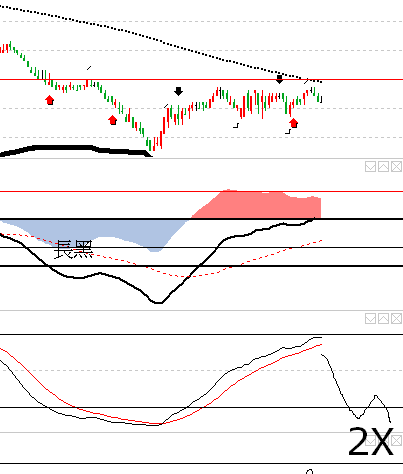Screen dimensions: 403x474
Task: Move the red-black oscillator panel down
Action: tap(370, 319)
